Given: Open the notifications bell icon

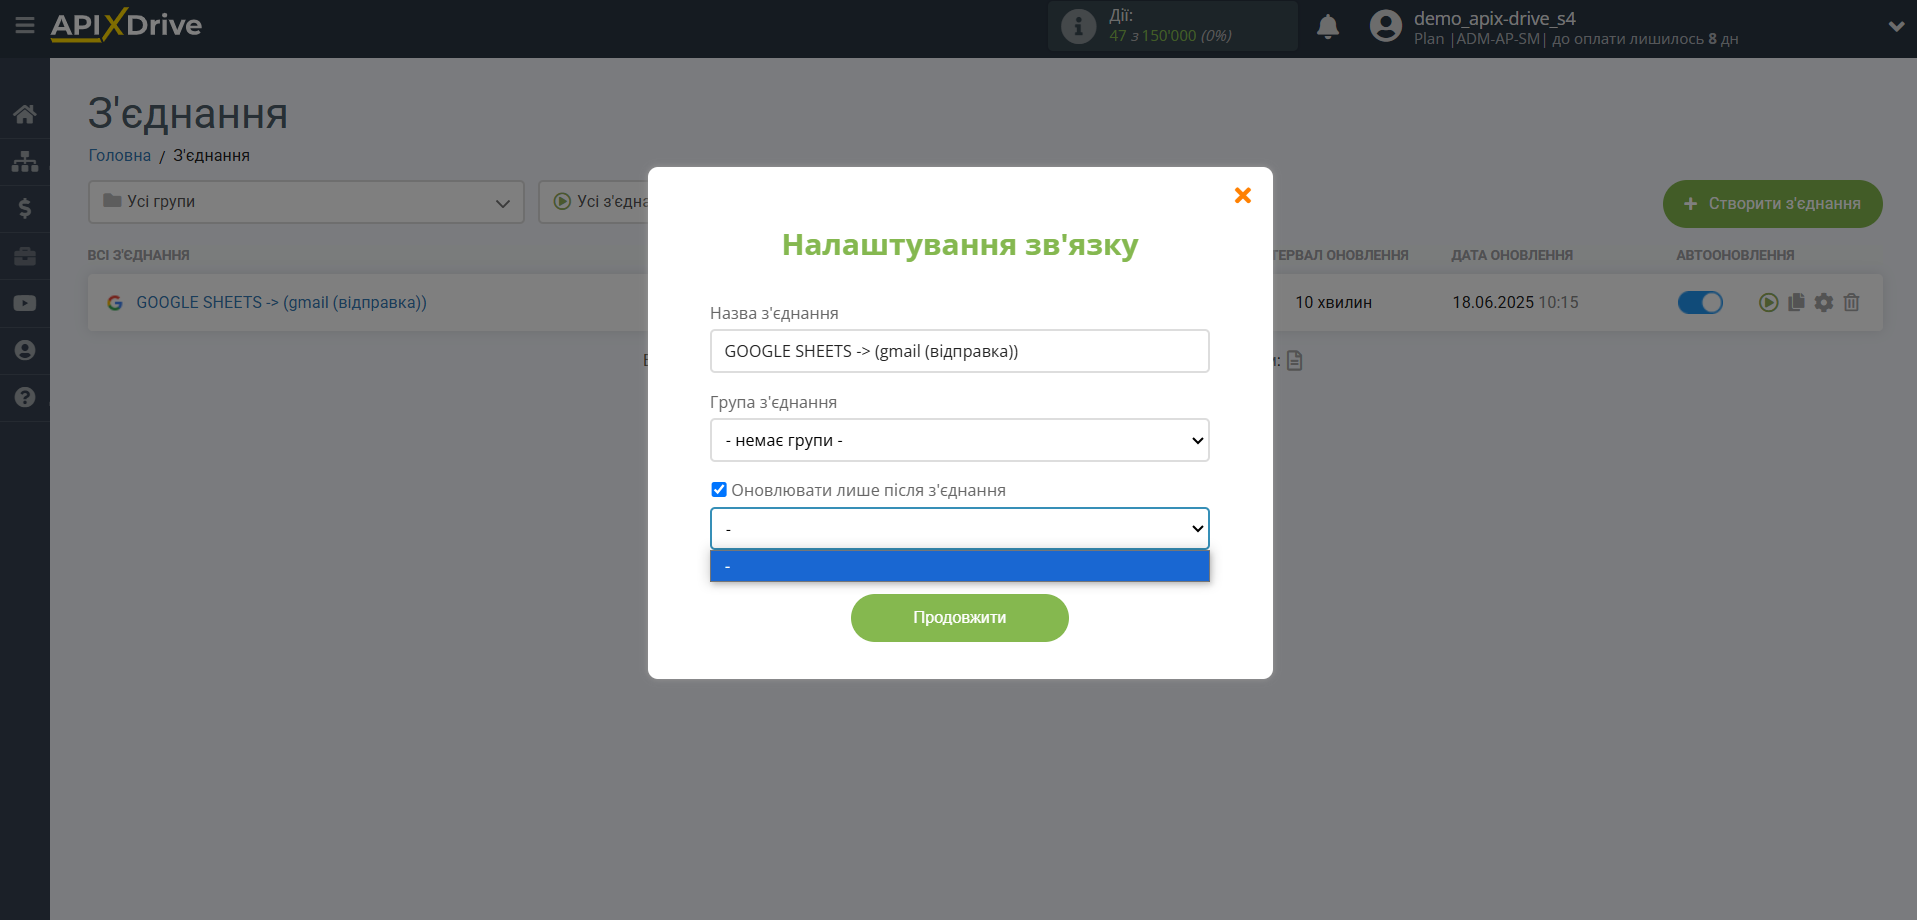Looking at the screenshot, I should [x=1328, y=27].
